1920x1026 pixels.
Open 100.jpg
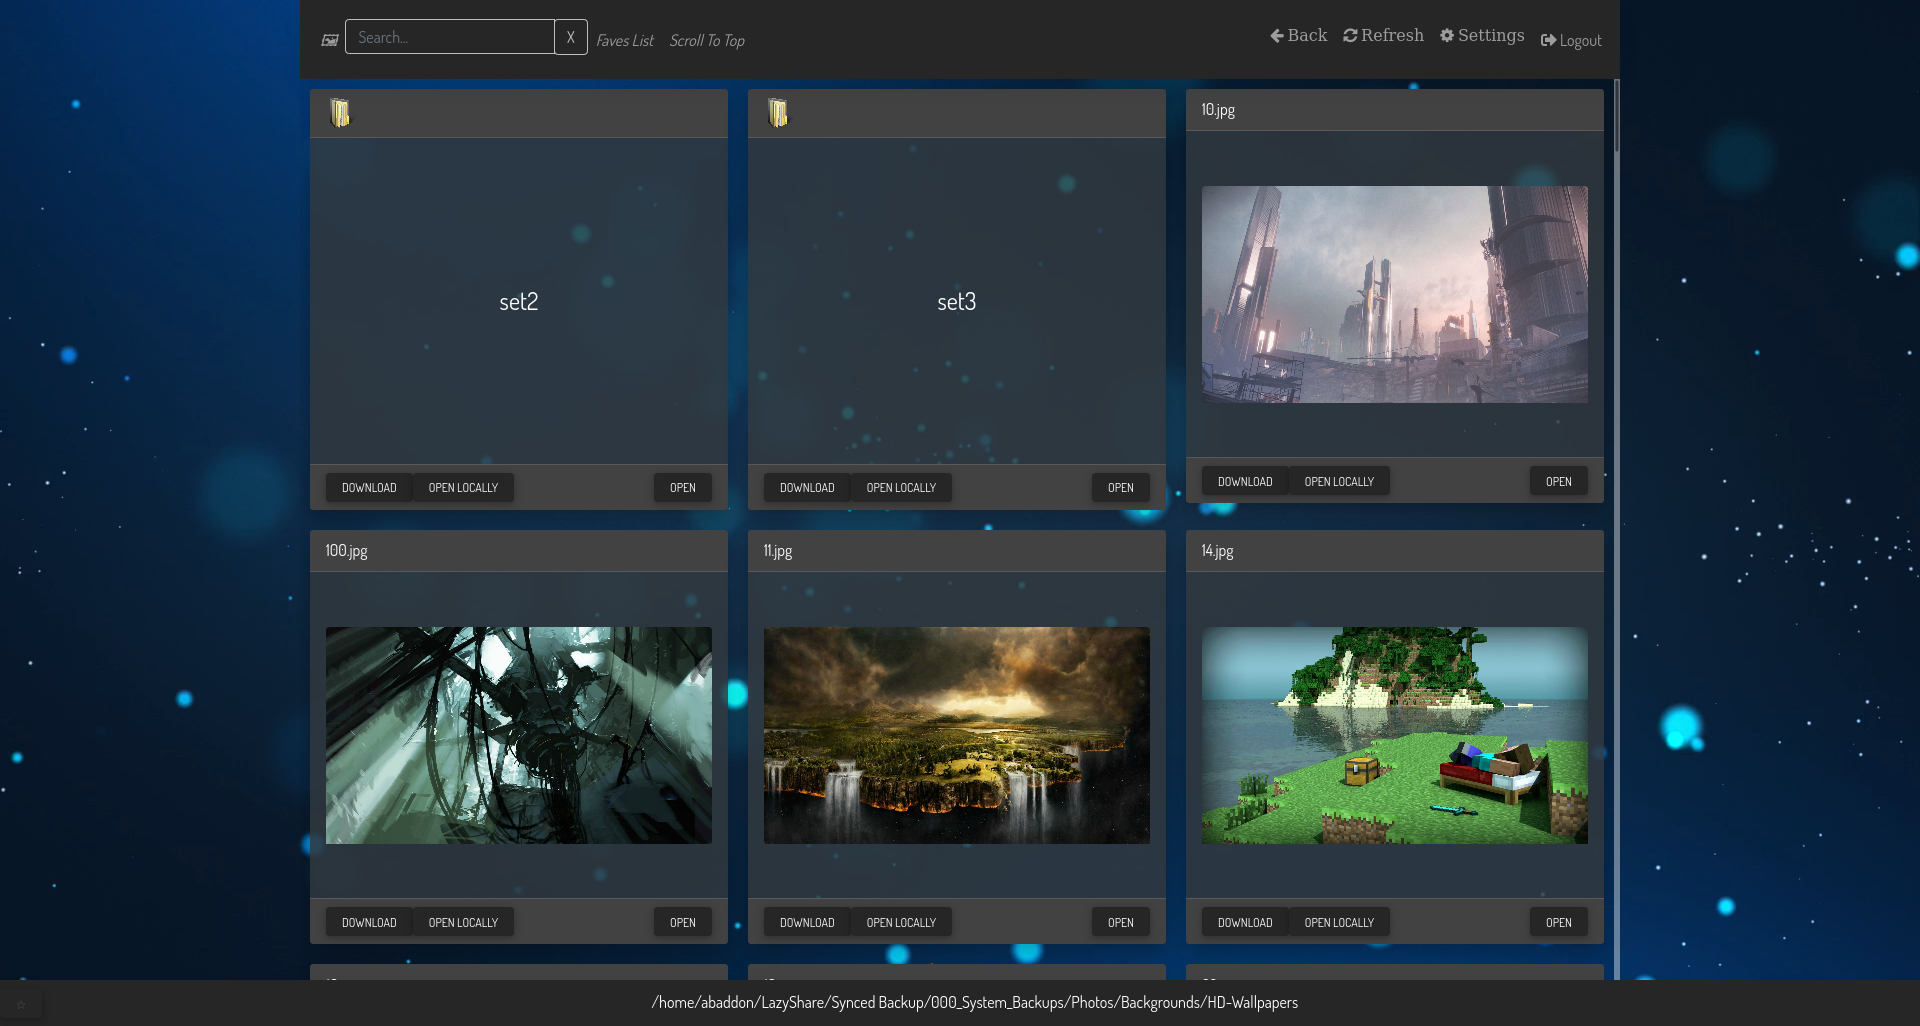(x=683, y=923)
